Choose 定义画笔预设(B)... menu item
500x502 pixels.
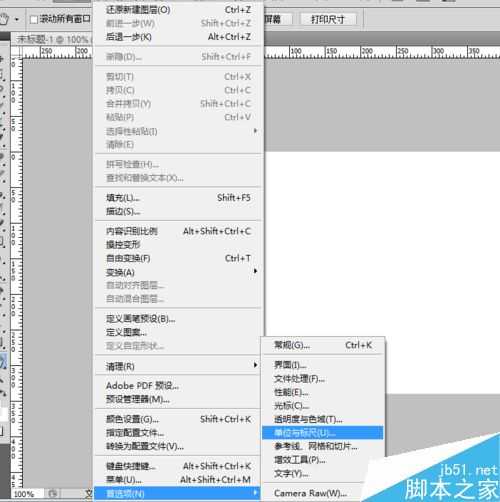tap(178, 319)
